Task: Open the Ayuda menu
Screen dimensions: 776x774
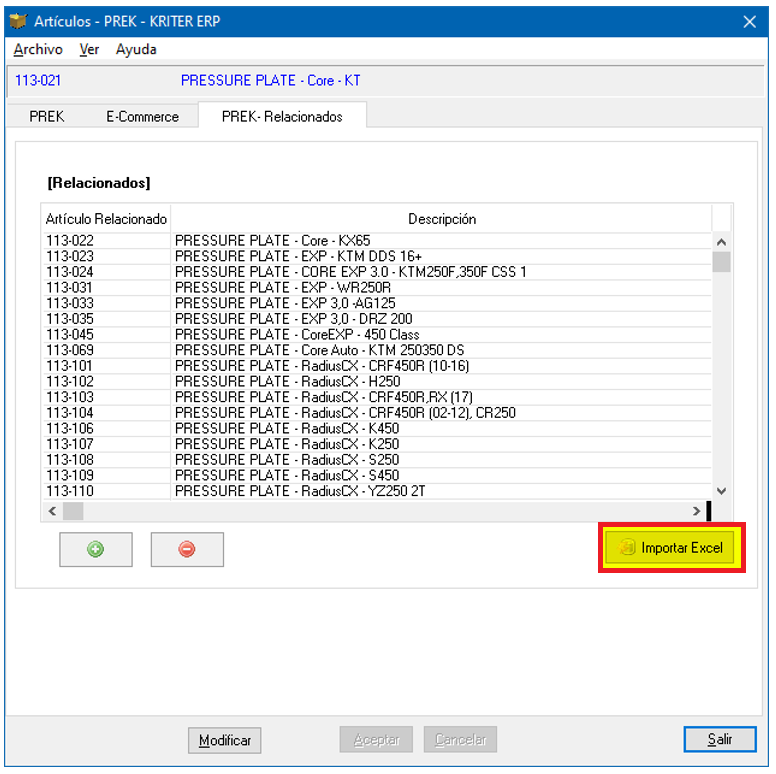Action: [136, 49]
